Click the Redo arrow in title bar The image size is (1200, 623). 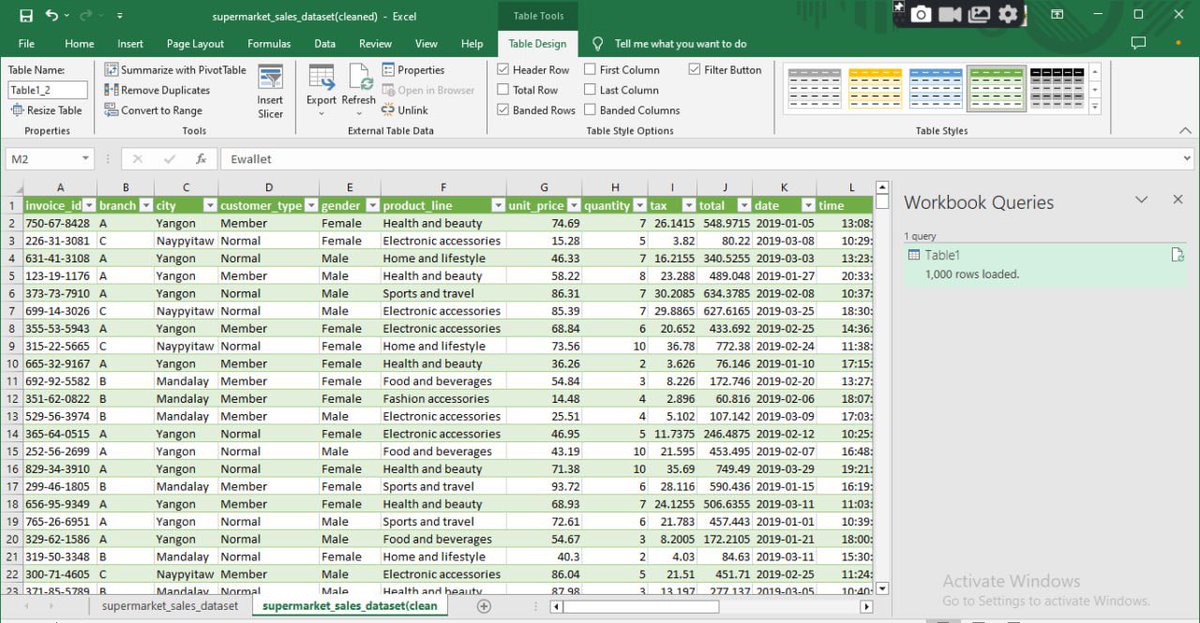tap(85, 16)
